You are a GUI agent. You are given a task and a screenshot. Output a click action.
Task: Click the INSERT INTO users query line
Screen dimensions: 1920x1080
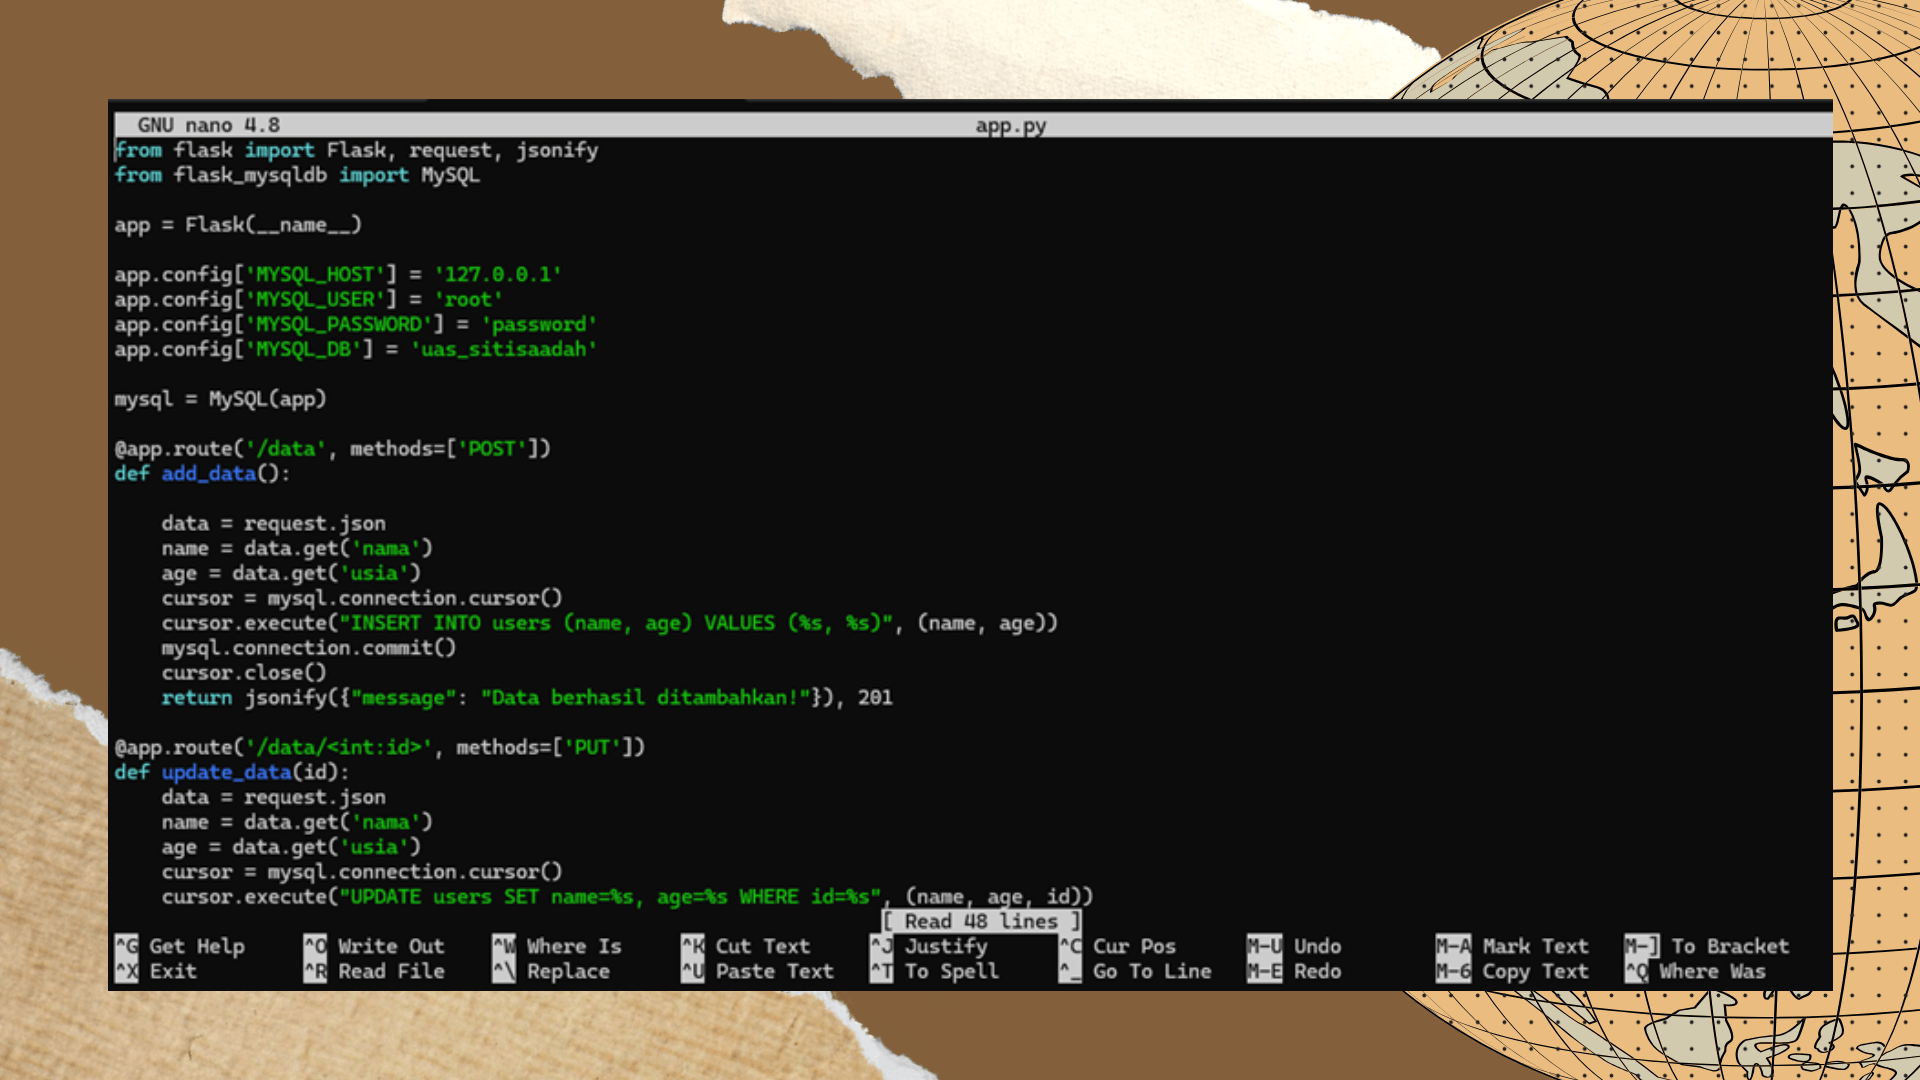[610, 623]
